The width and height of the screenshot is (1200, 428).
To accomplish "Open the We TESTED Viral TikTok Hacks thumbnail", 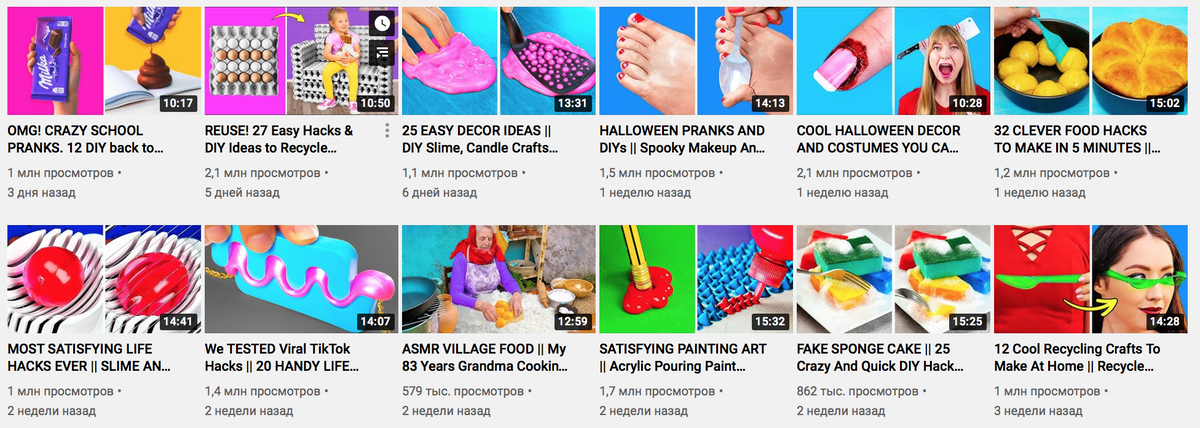I will click(x=301, y=279).
